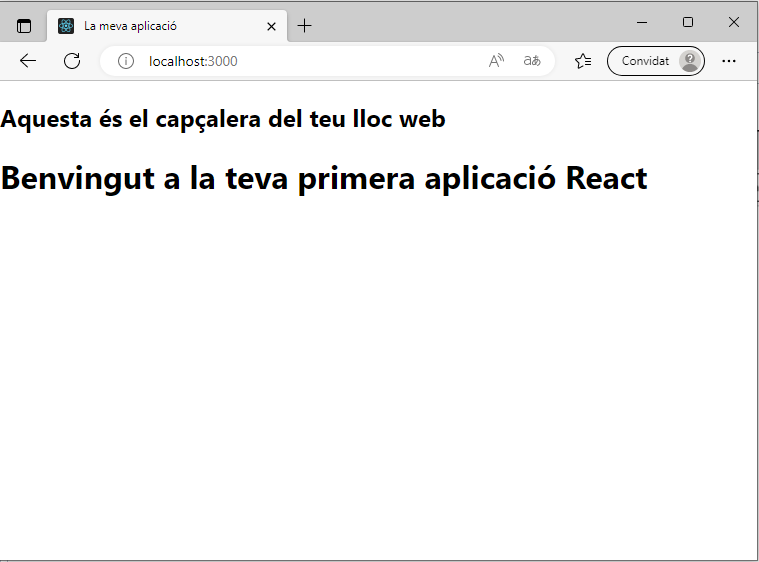Close the browser window
This screenshot has width=759, height=562.
tap(734, 22)
